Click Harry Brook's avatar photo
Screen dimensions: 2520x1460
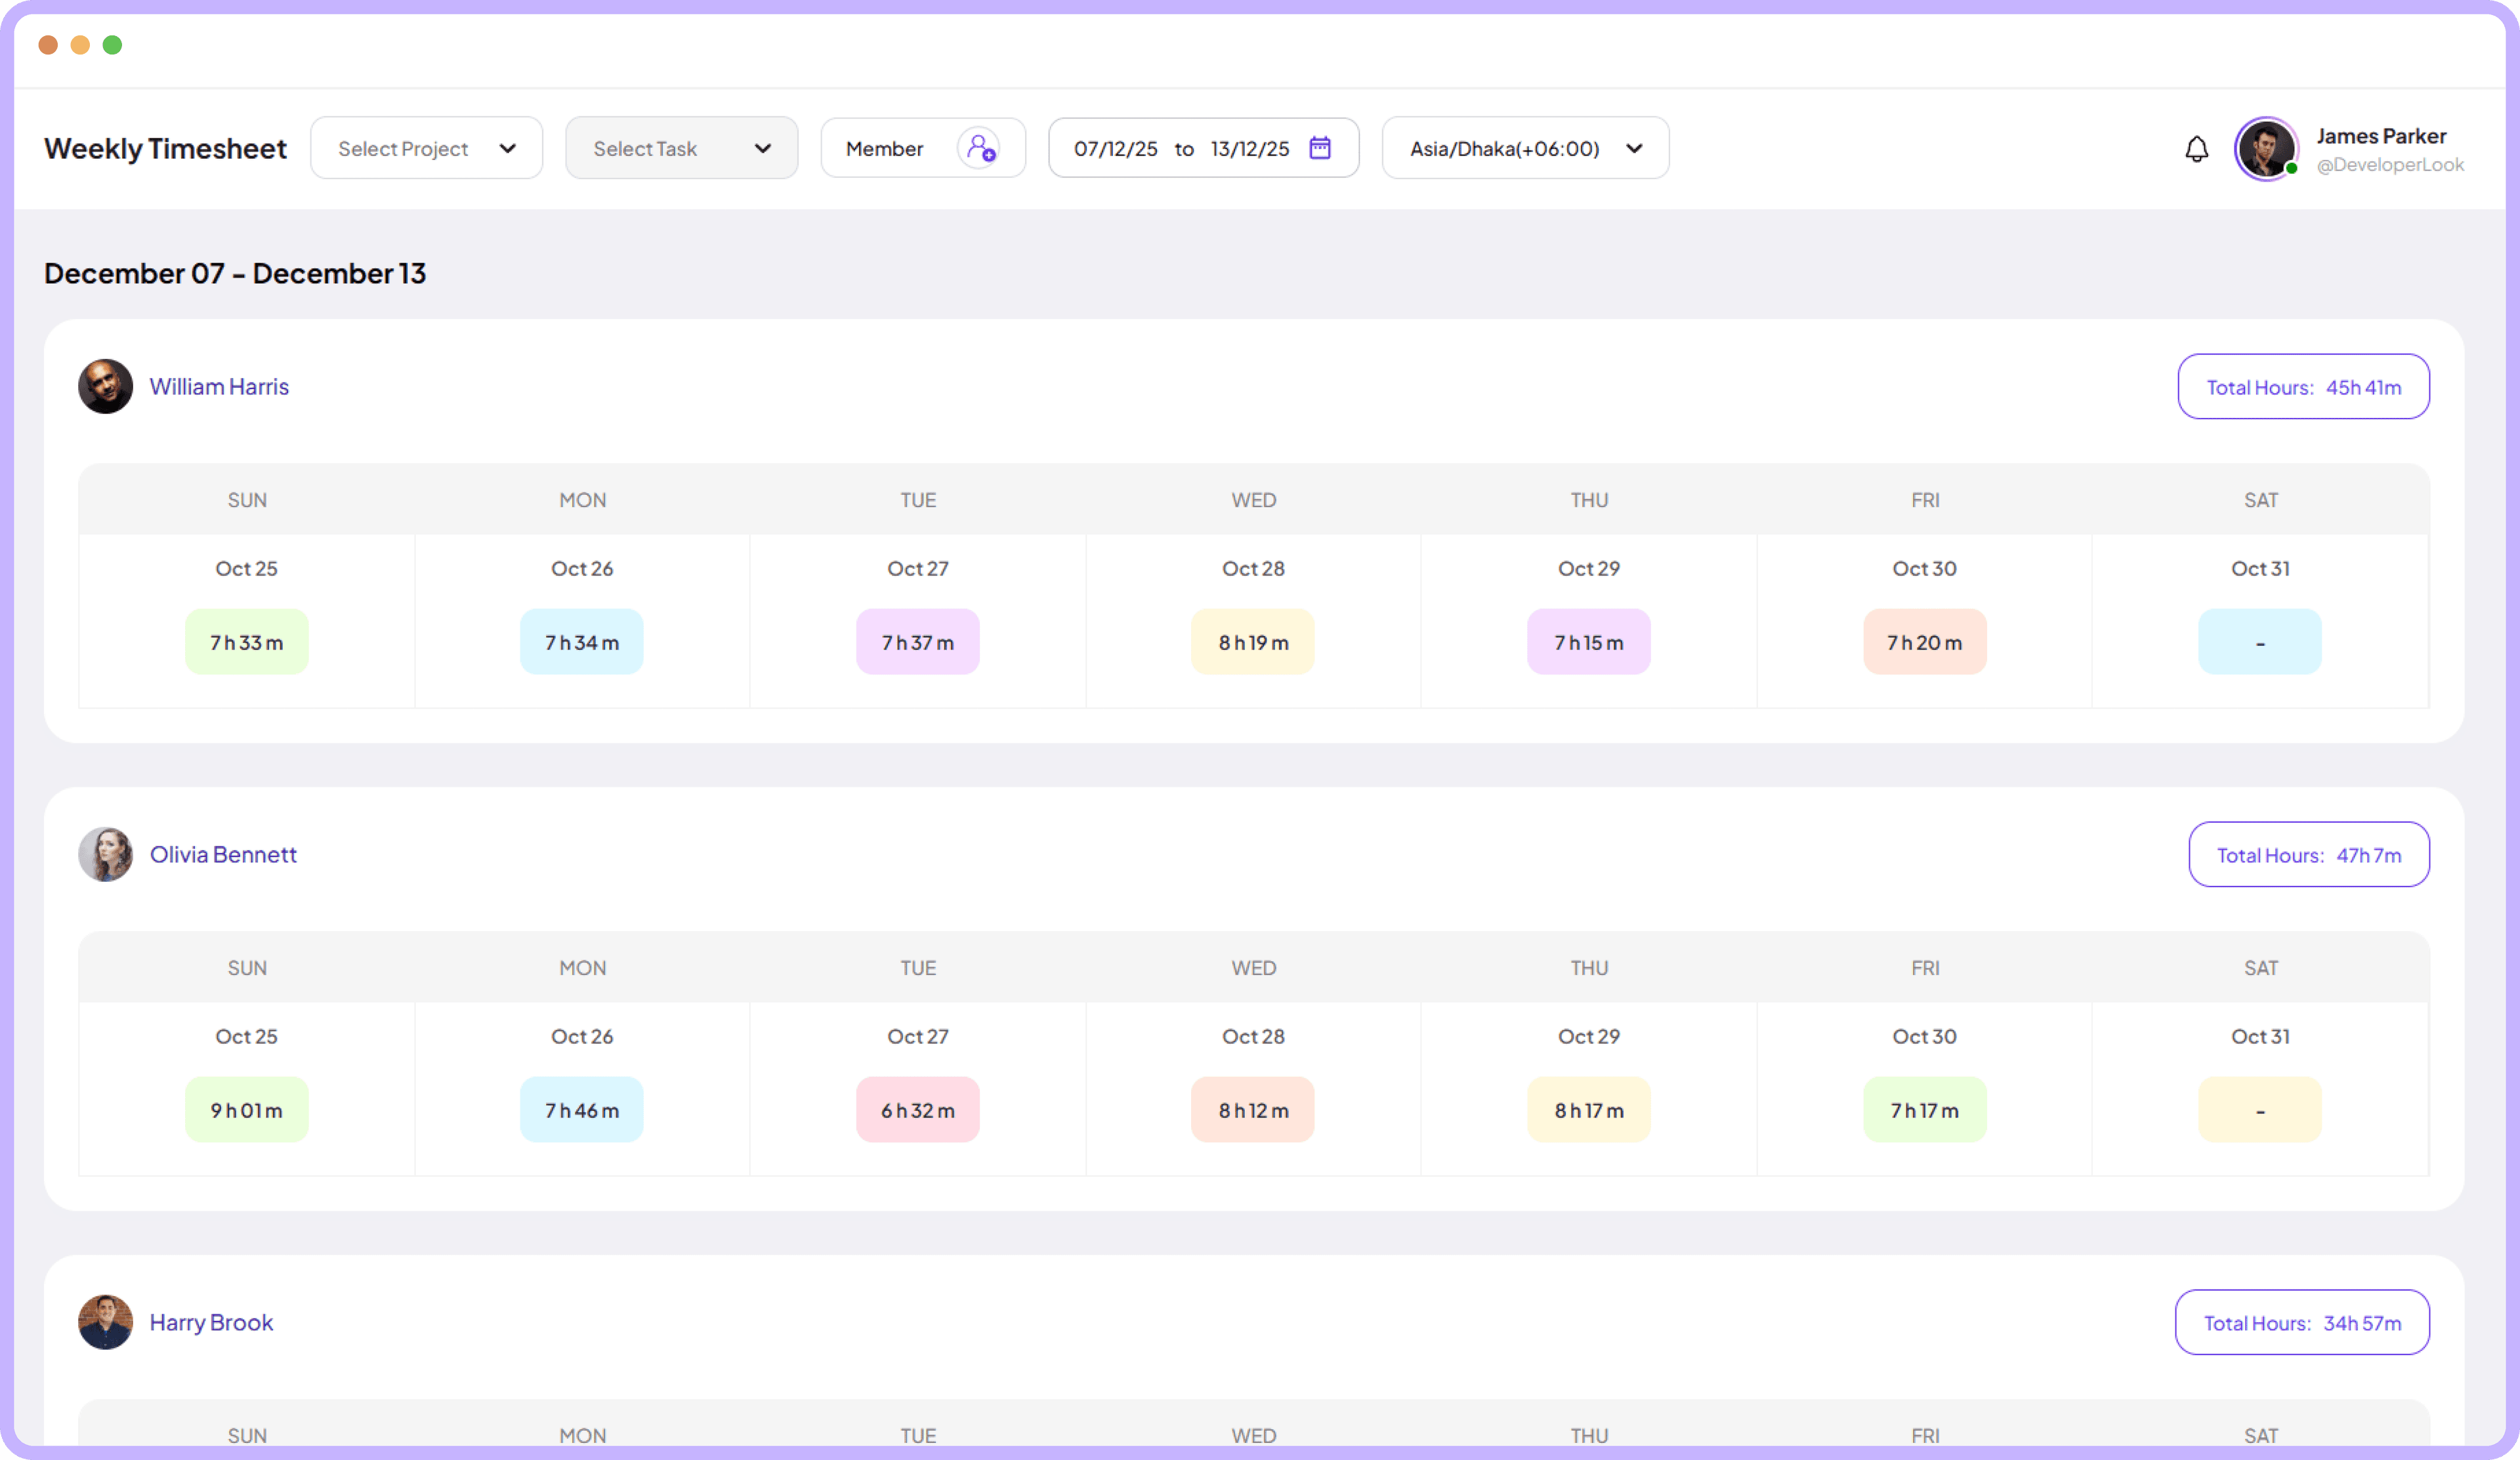point(105,1322)
